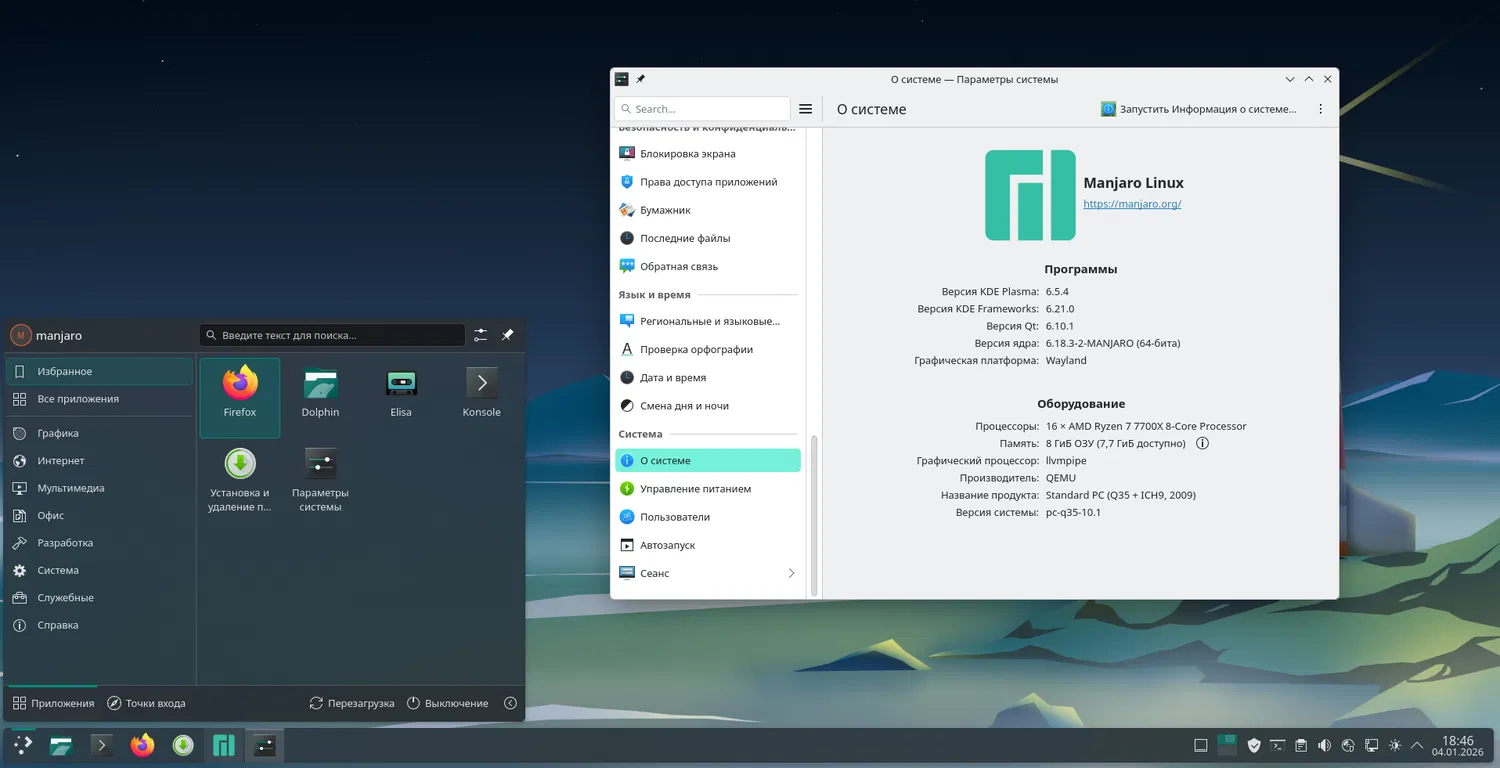Viewport: 1500px width, 768px height.
Task: Click 'Запустить Информация о системе…' button
Action: [x=1199, y=109]
